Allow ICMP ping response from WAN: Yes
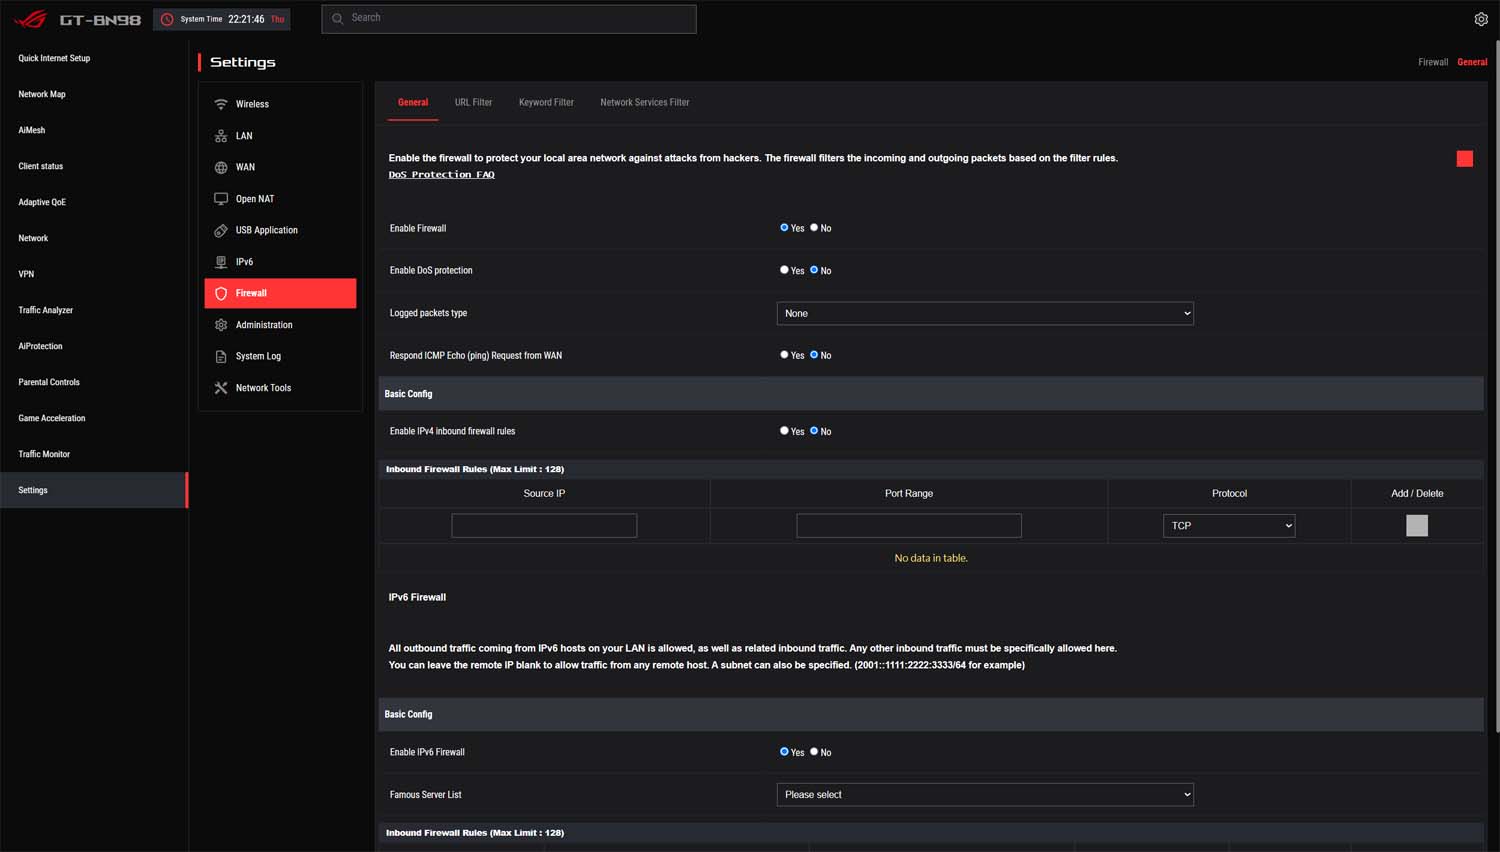1500x852 pixels. (x=784, y=355)
